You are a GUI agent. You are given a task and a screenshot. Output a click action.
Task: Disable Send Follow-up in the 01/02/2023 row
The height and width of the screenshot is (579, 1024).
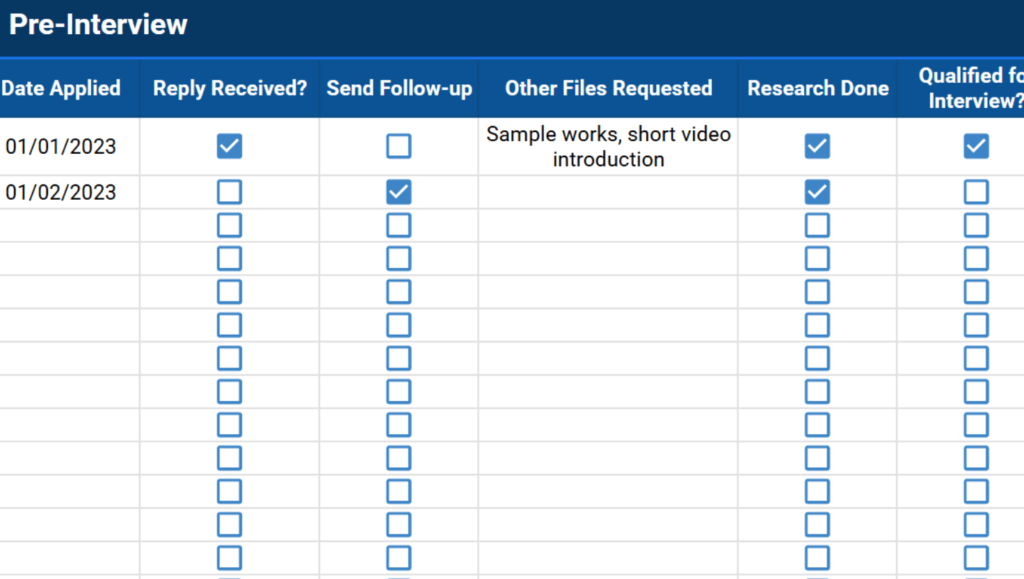[398, 192]
